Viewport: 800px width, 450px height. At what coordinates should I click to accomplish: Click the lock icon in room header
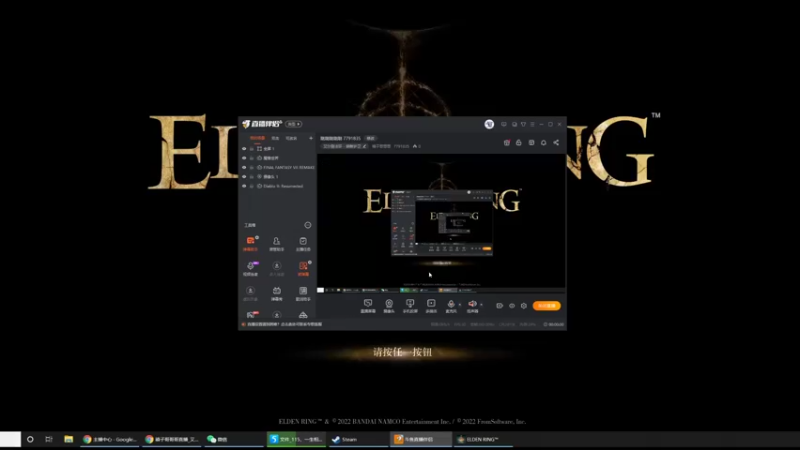pos(518,143)
